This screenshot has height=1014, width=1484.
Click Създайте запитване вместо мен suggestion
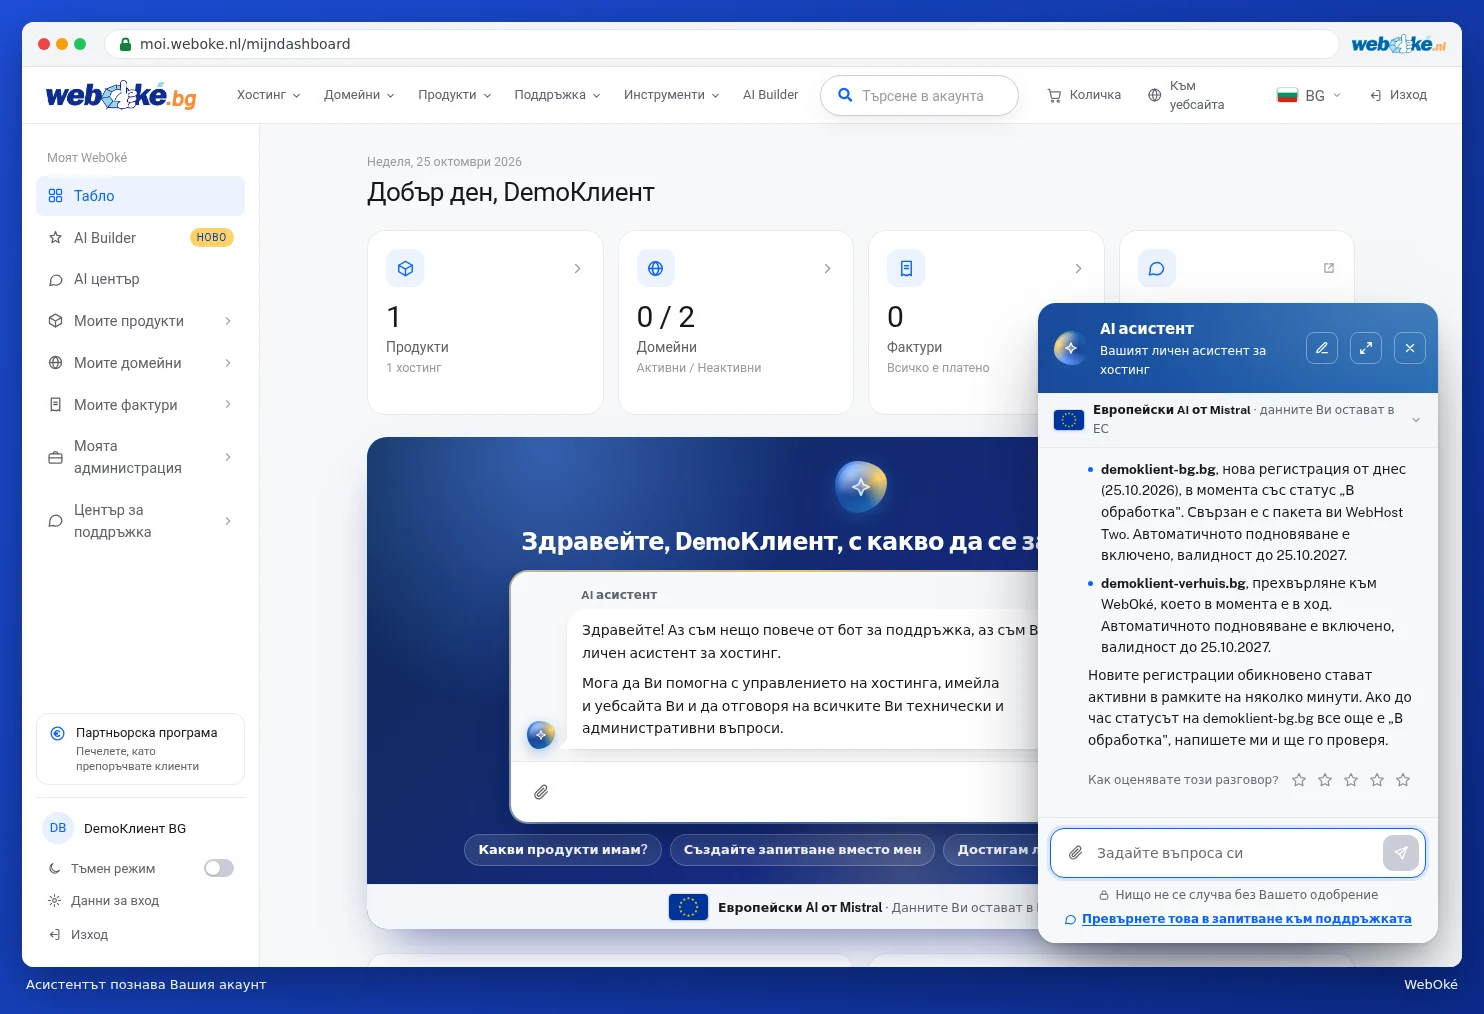802,850
